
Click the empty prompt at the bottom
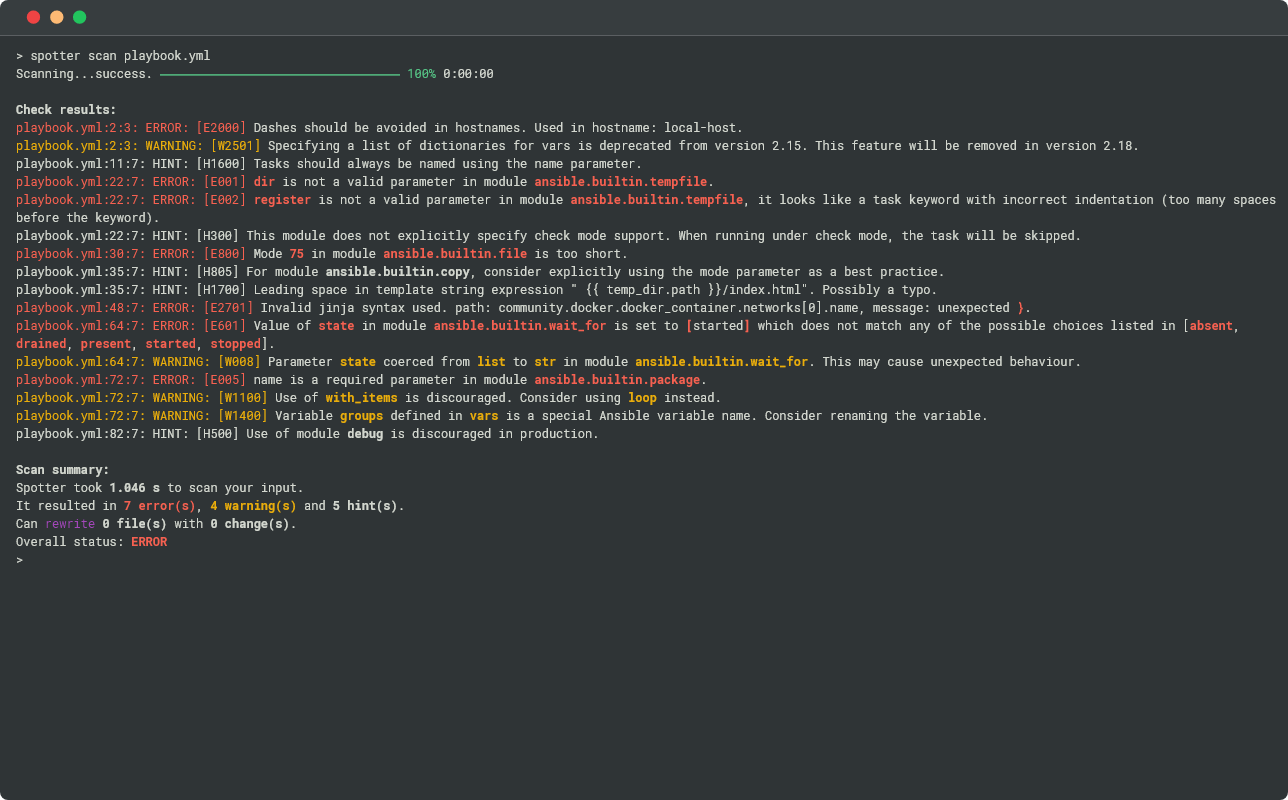pos(20,560)
